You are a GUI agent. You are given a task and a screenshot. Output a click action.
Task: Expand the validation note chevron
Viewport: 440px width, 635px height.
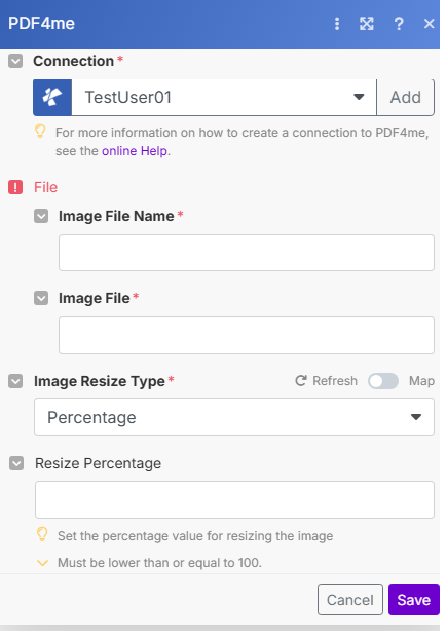point(42,563)
